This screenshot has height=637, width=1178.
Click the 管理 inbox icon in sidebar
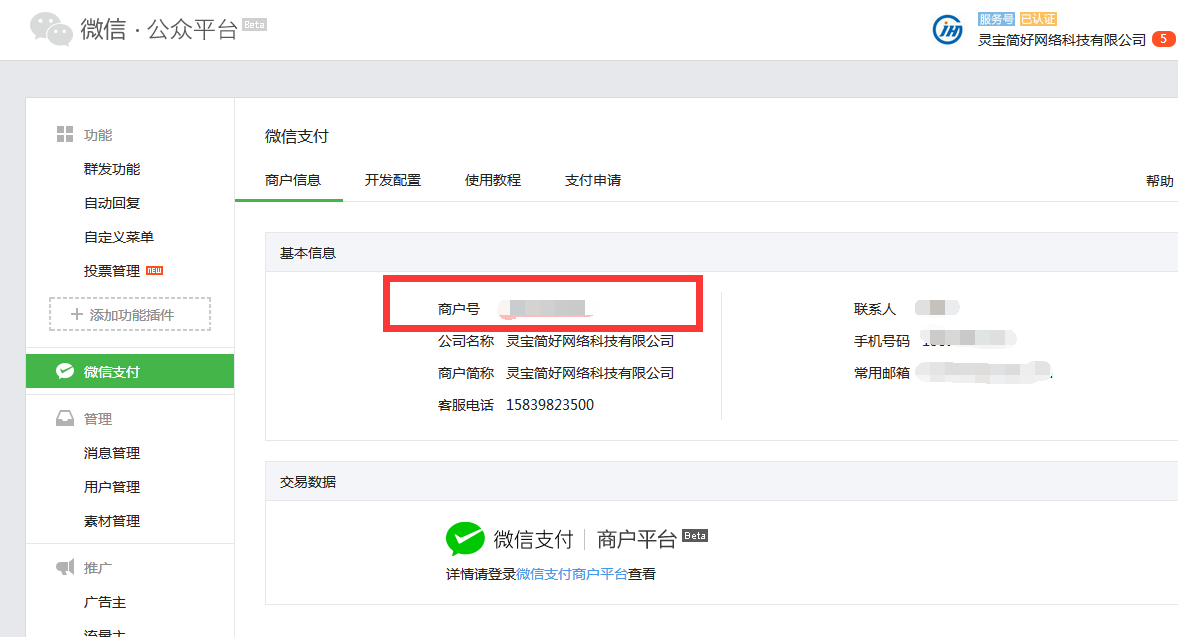(x=65, y=419)
